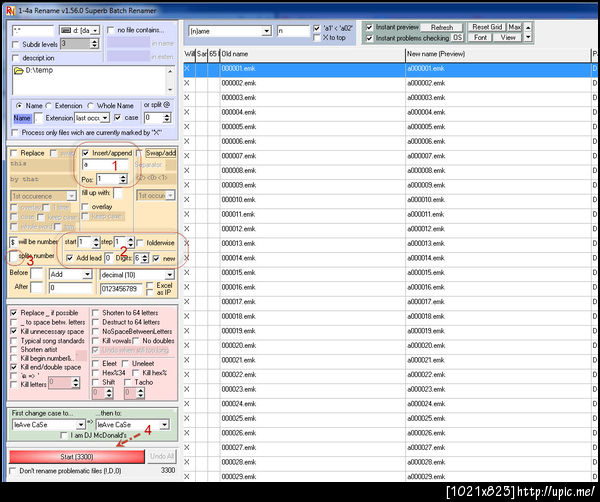Toggle the extension case checkbox

(x=118, y=118)
